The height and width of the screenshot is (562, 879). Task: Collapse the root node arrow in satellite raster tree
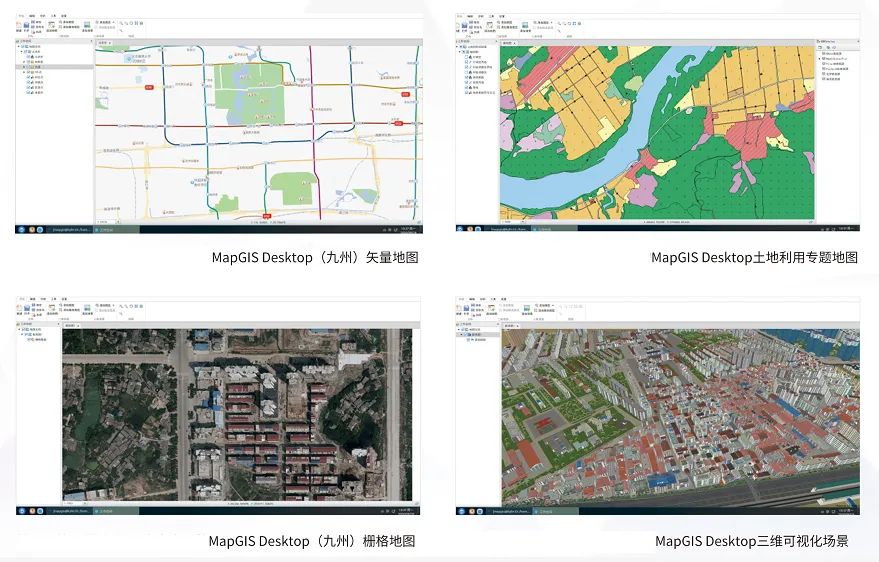(x=19, y=329)
